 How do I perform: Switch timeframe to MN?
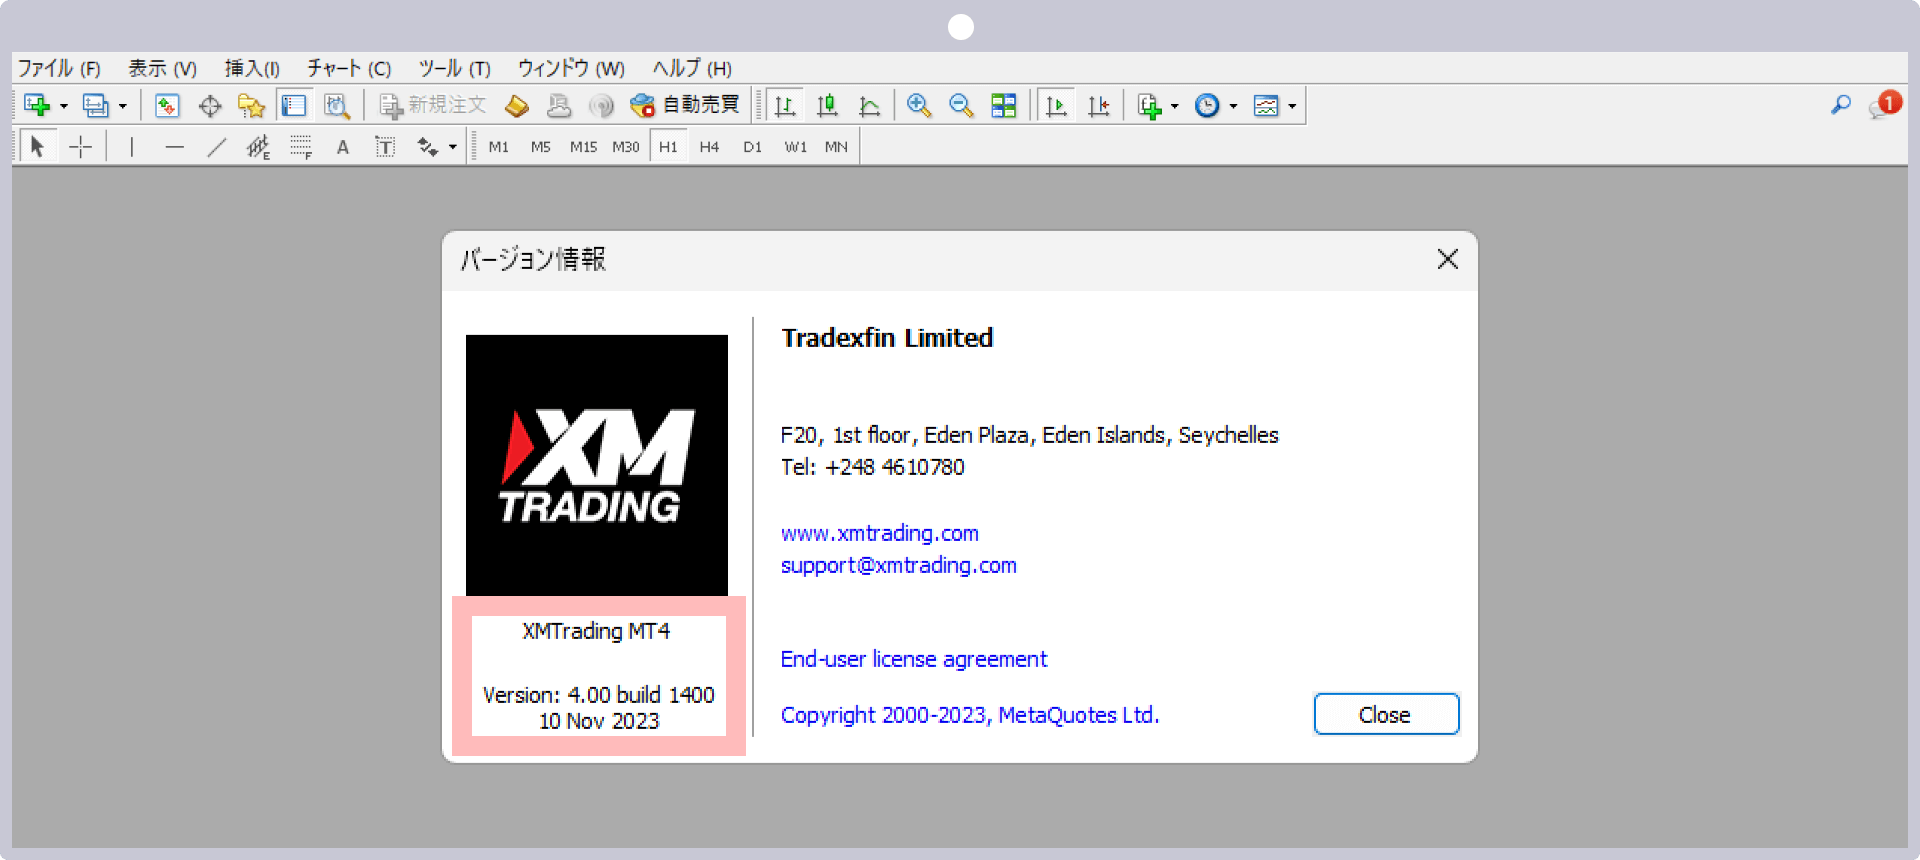[x=836, y=147]
